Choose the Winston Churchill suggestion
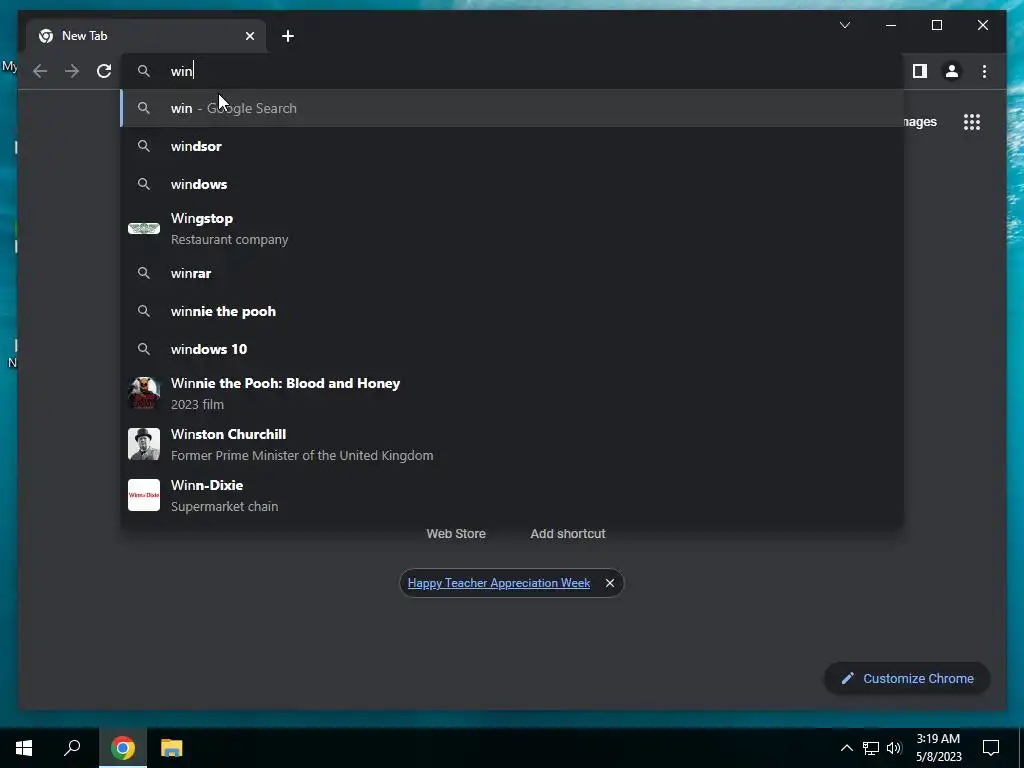 tap(513, 444)
